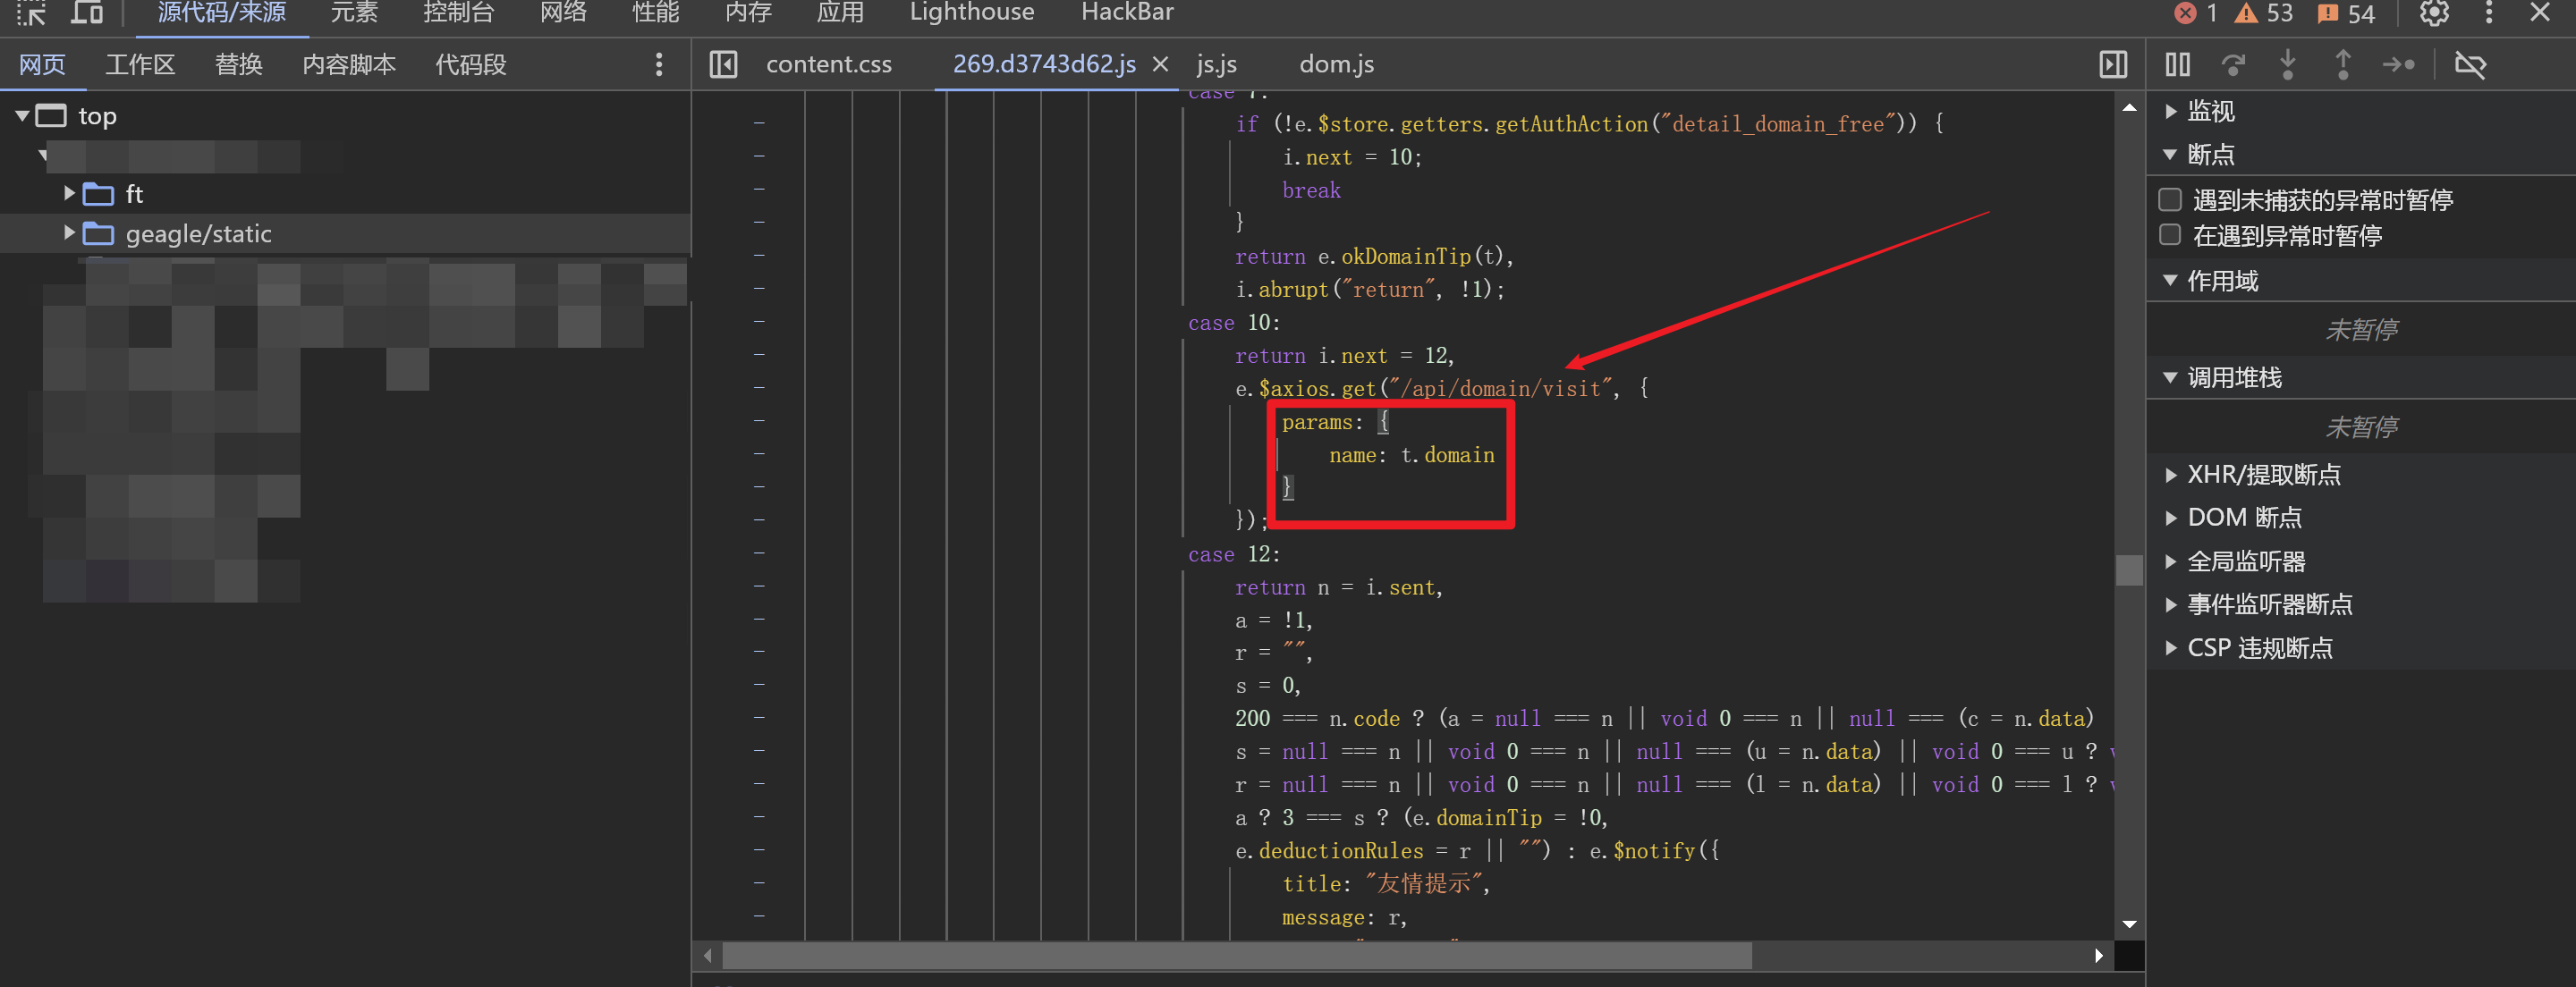2576x987 pixels.
Task: Open the 内存 Memory tab
Action: coord(748,13)
